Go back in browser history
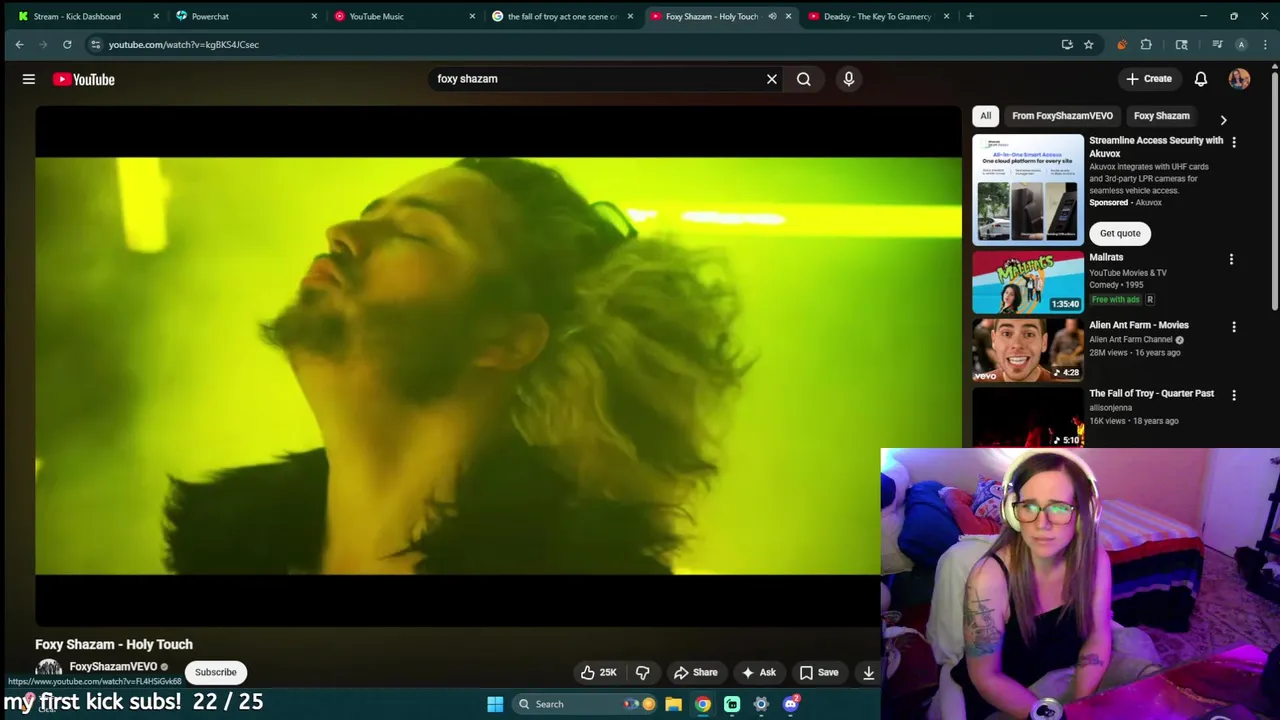 [19, 44]
